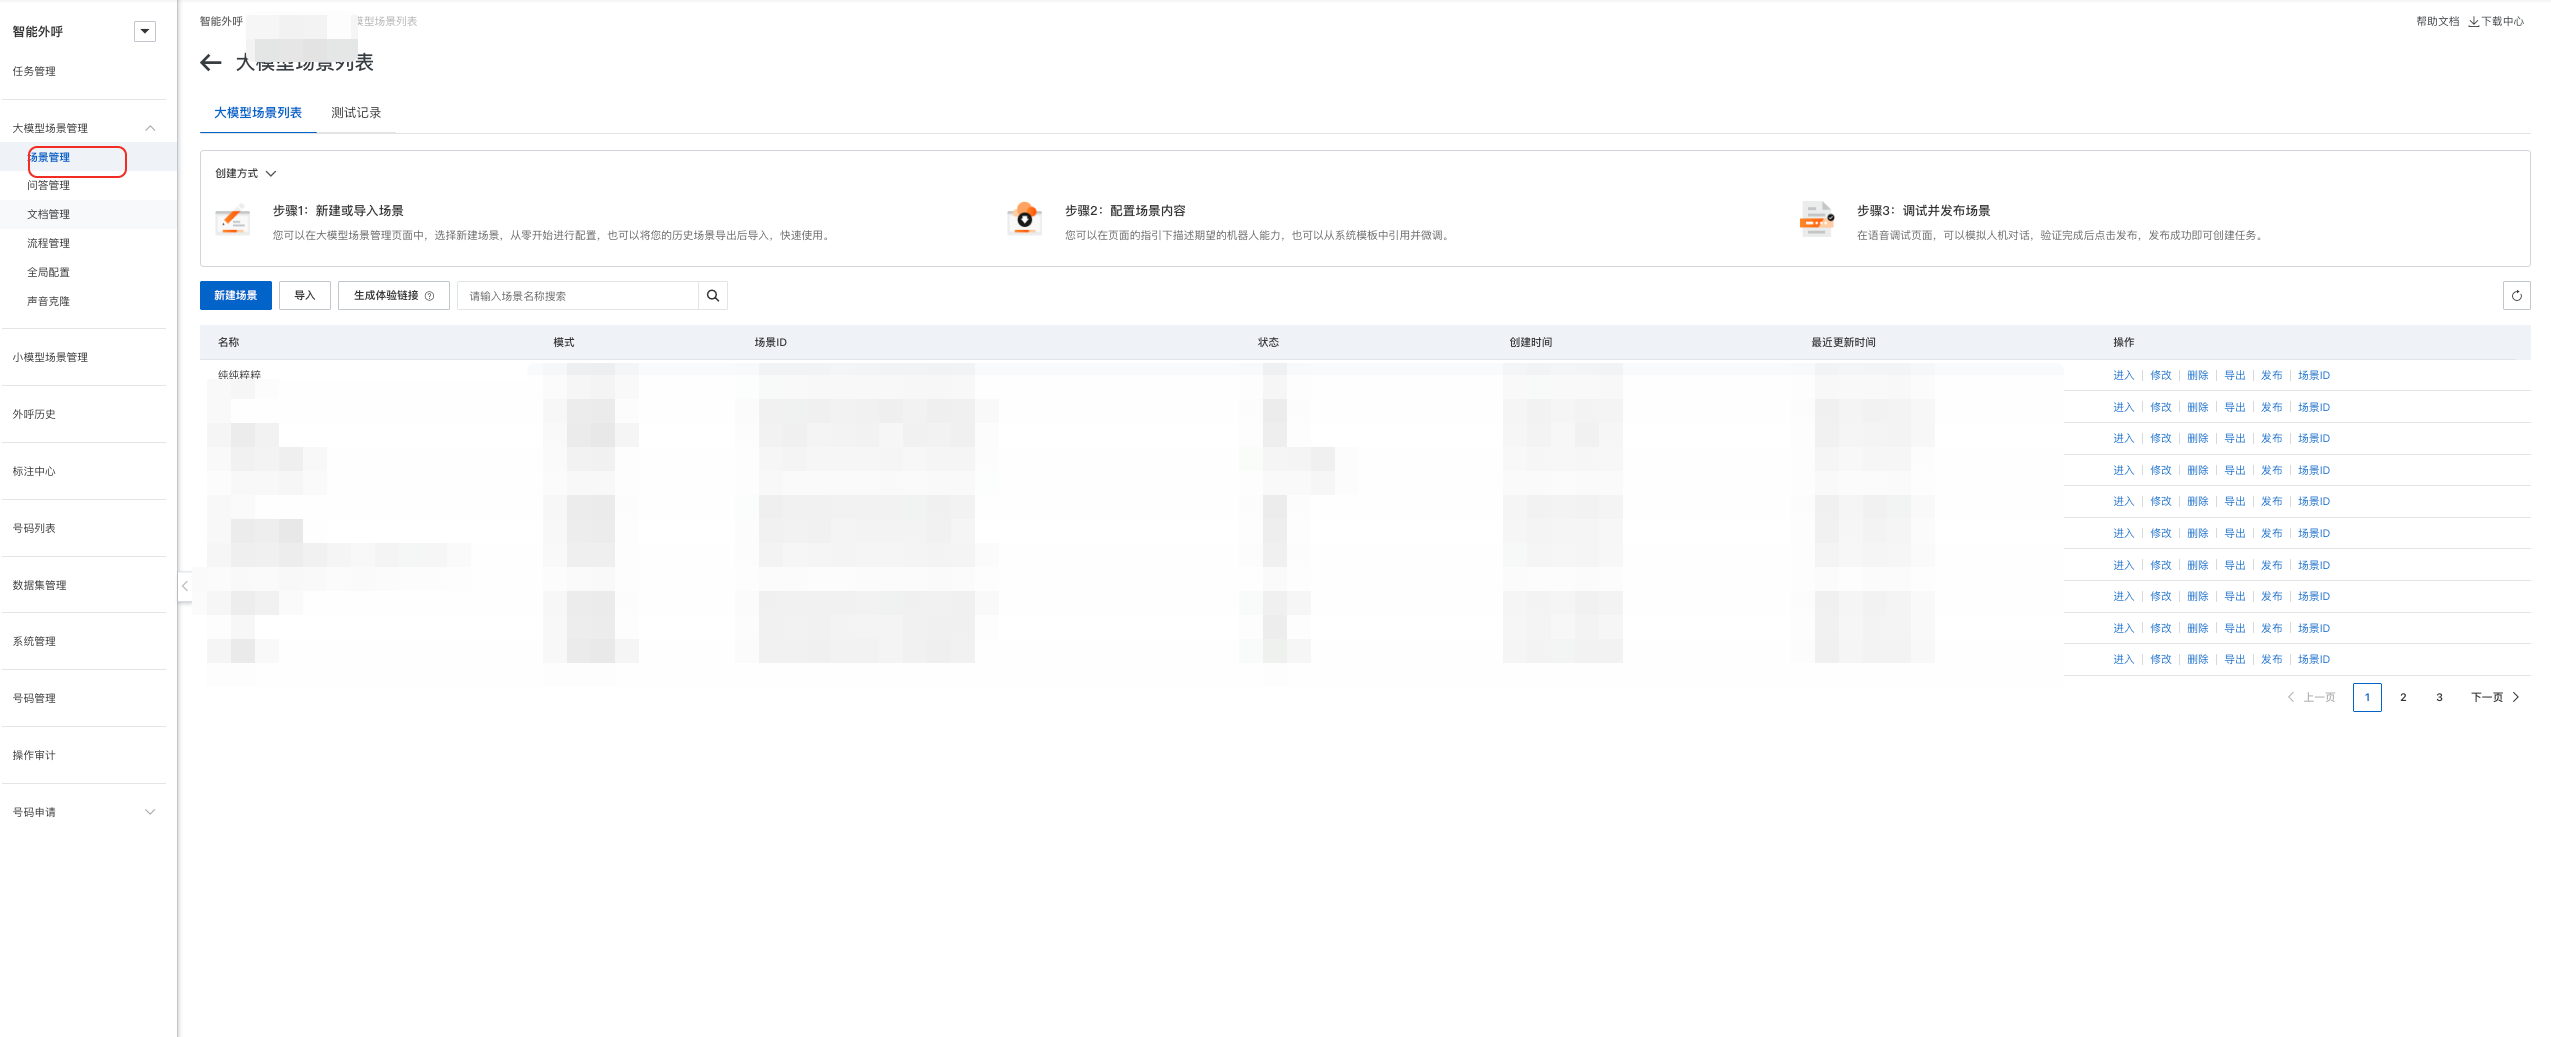Open 数据集管理 in the sidebar
The image size is (2551, 1037).
click(39, 586)
